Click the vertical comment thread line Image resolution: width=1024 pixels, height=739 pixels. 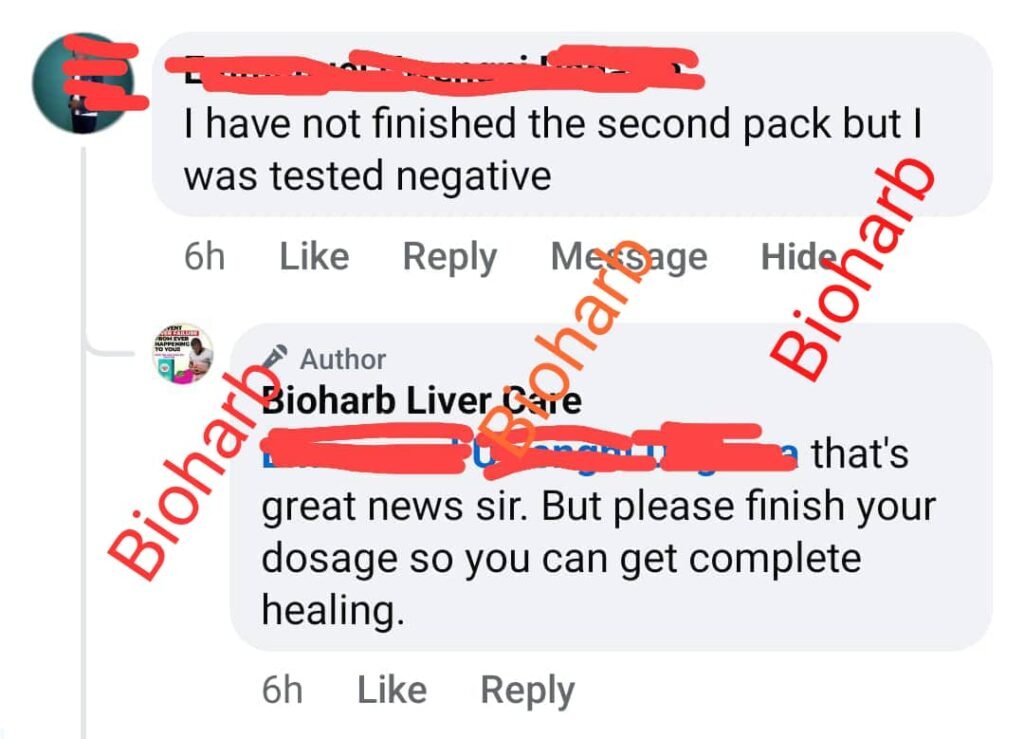(84, 444)
